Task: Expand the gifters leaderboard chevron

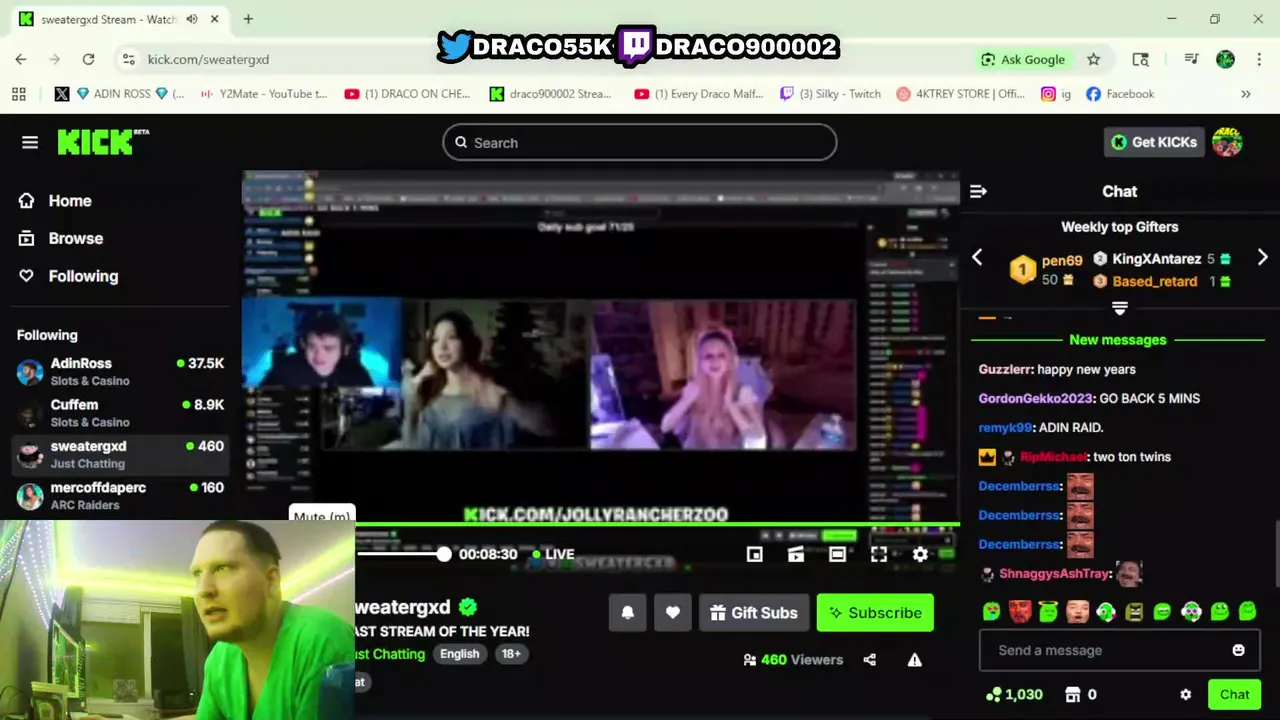Action: coord(1120,308)
